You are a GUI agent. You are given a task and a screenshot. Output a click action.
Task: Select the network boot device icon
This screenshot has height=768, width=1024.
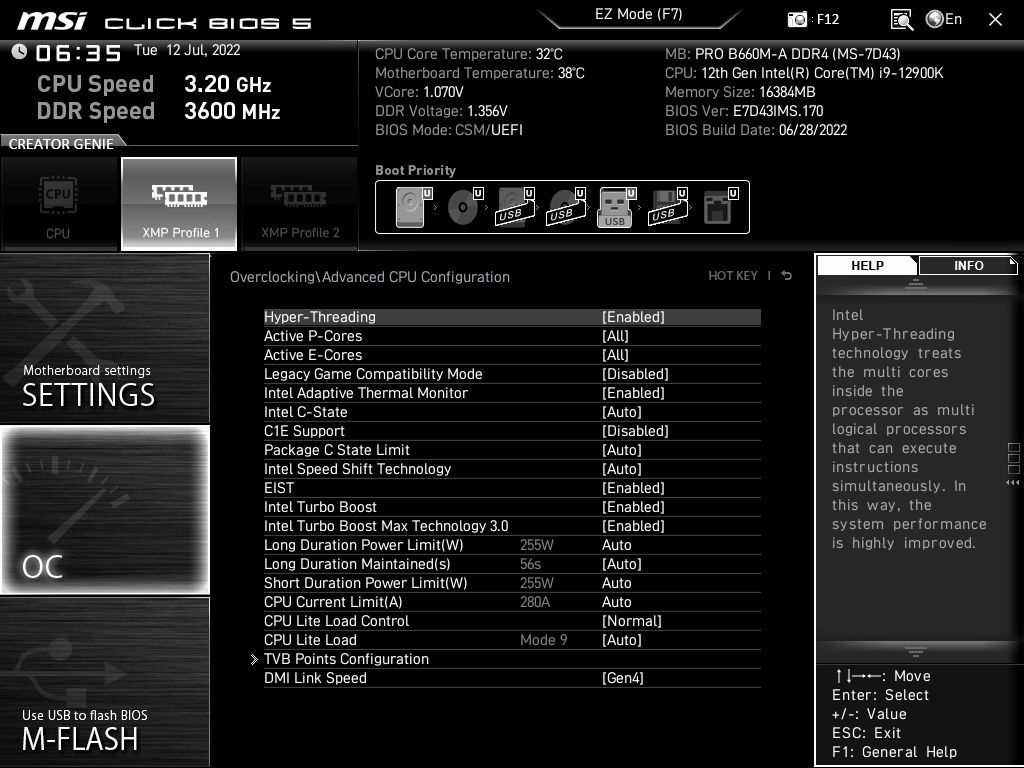click(720, 207)
